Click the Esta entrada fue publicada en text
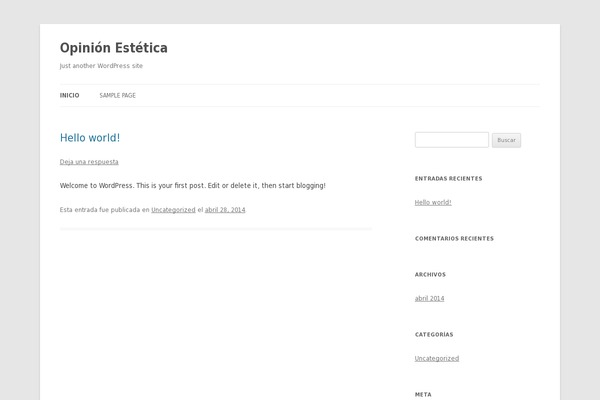This screenshot has width=600, height=400. click(104, 210)
